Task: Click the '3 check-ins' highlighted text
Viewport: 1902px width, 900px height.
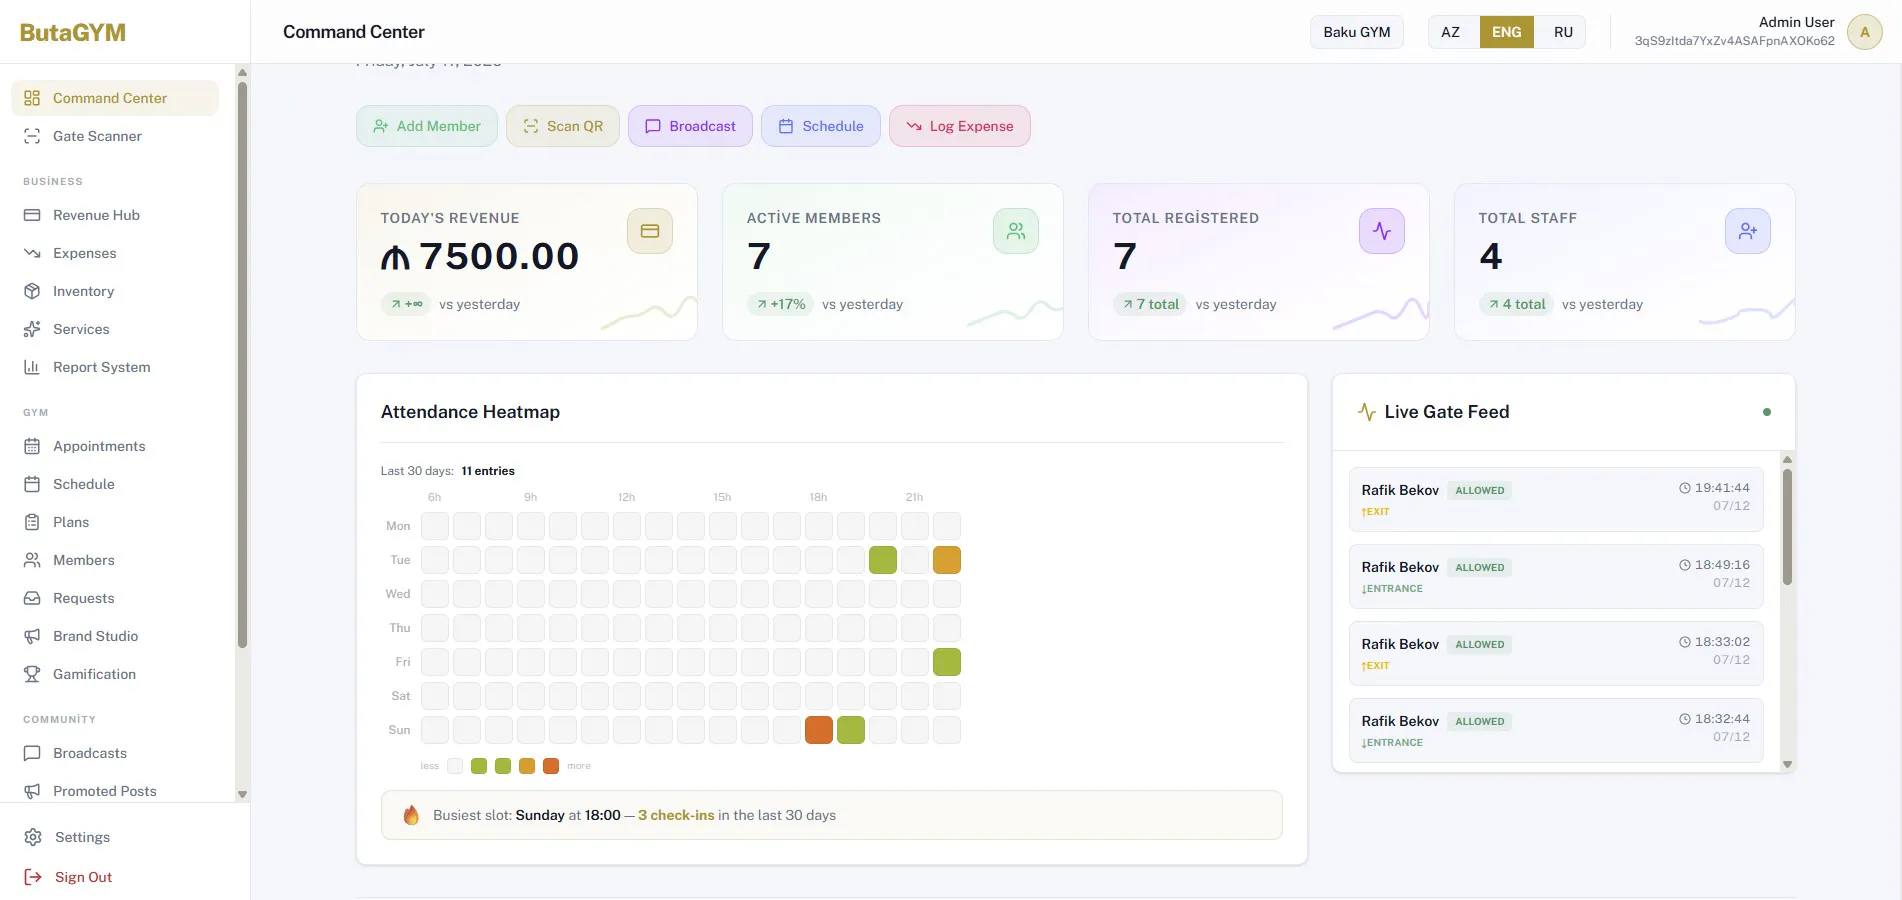Action: tap(676, 815)
